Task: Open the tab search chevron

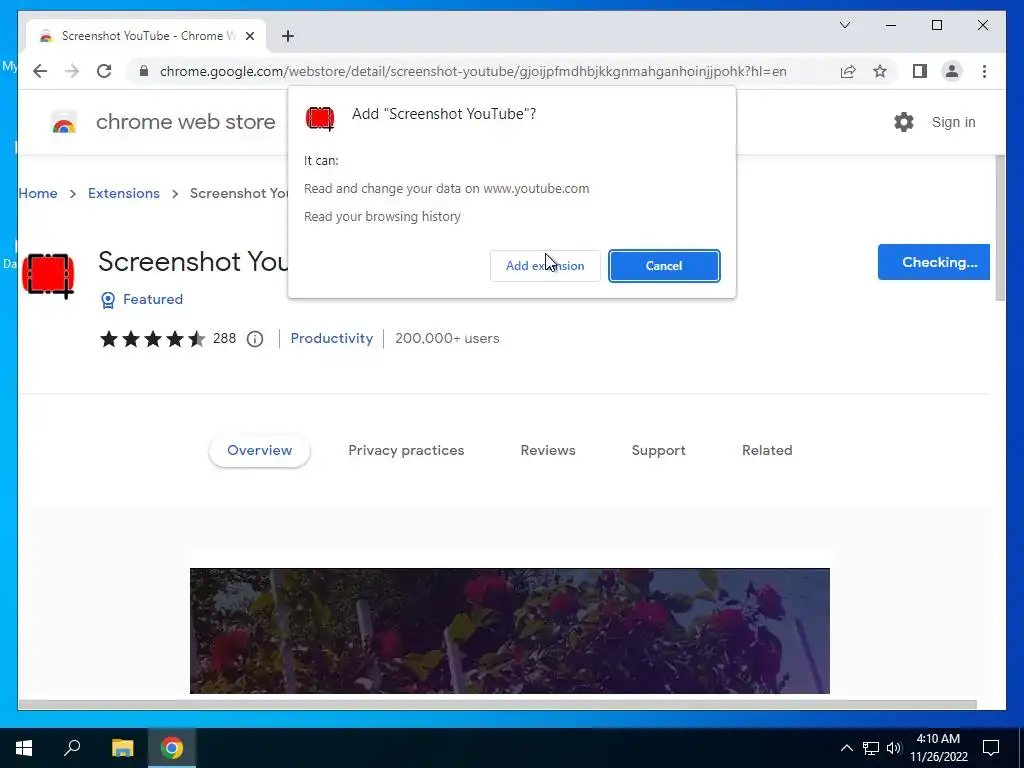Action: point(845,25)
